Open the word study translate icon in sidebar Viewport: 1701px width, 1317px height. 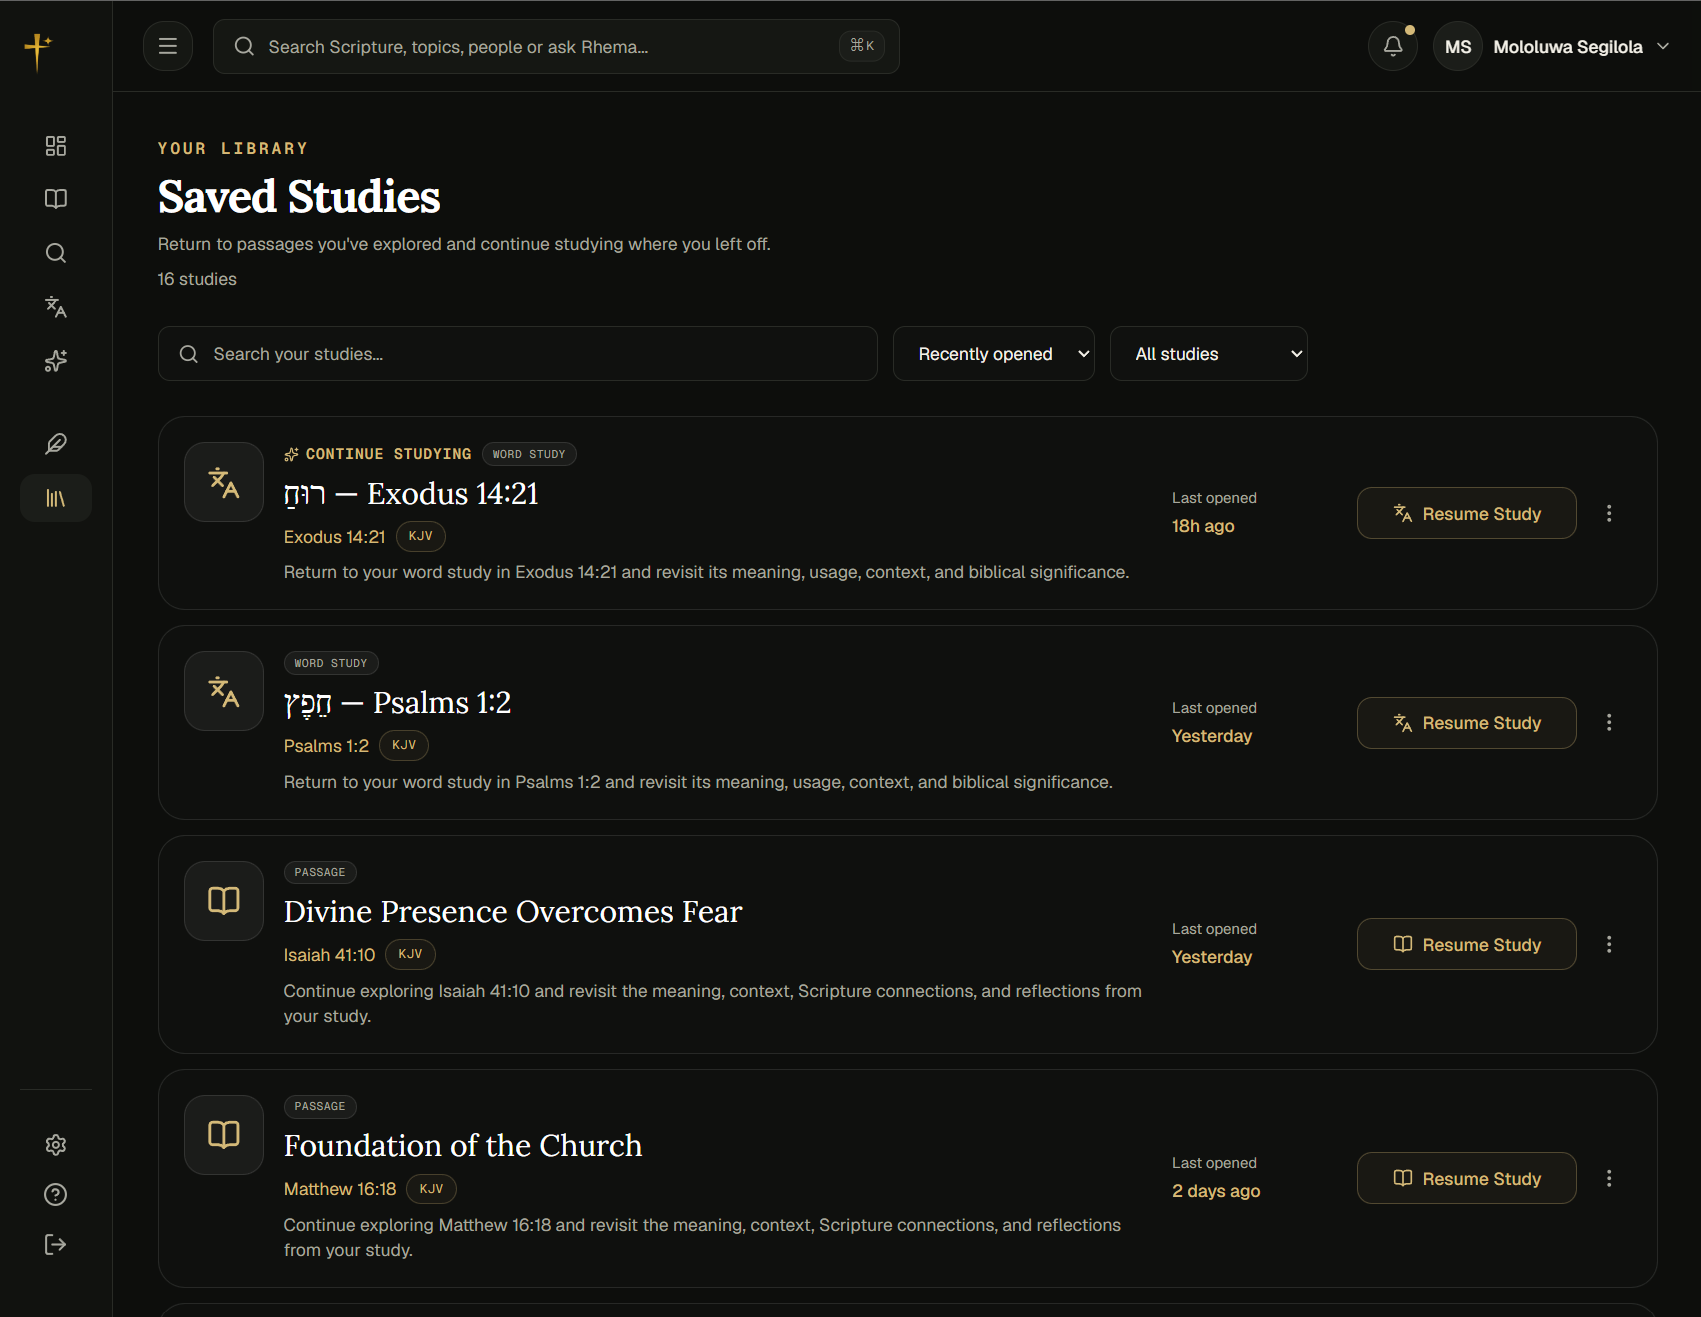tap(56, 307)
